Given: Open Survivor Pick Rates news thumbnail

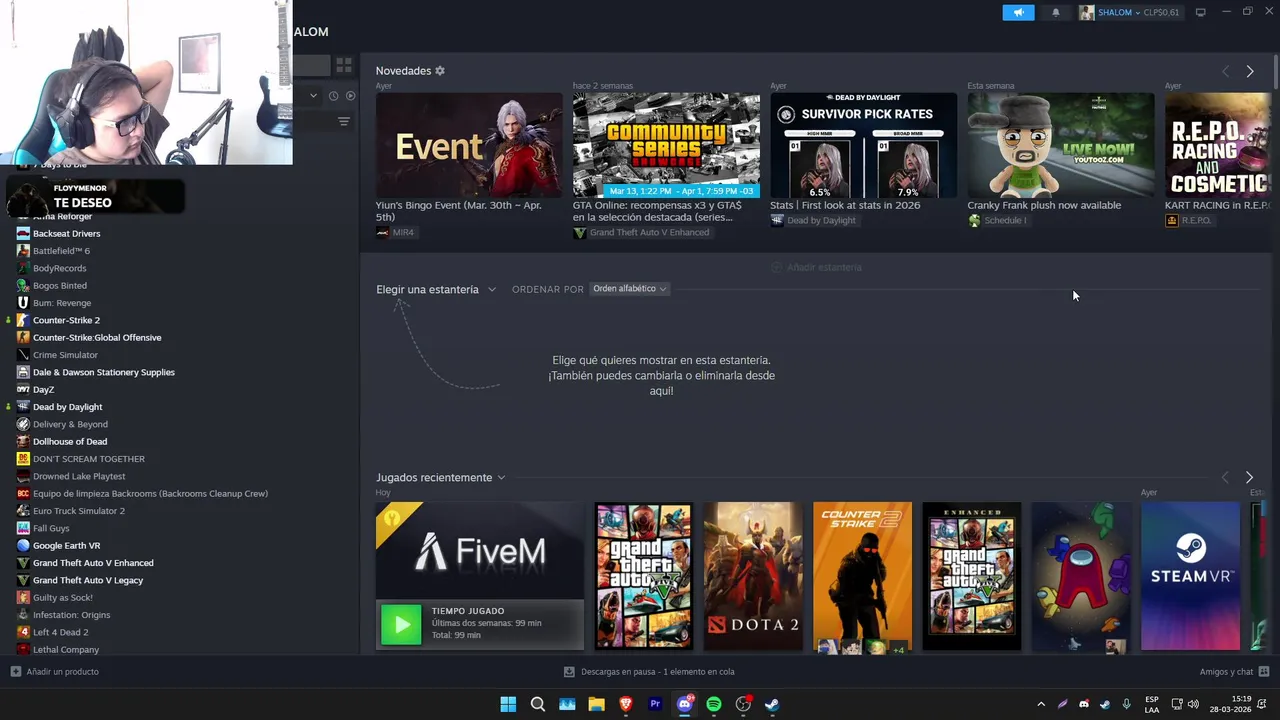Looking at the screenshot, I should 863,146.
